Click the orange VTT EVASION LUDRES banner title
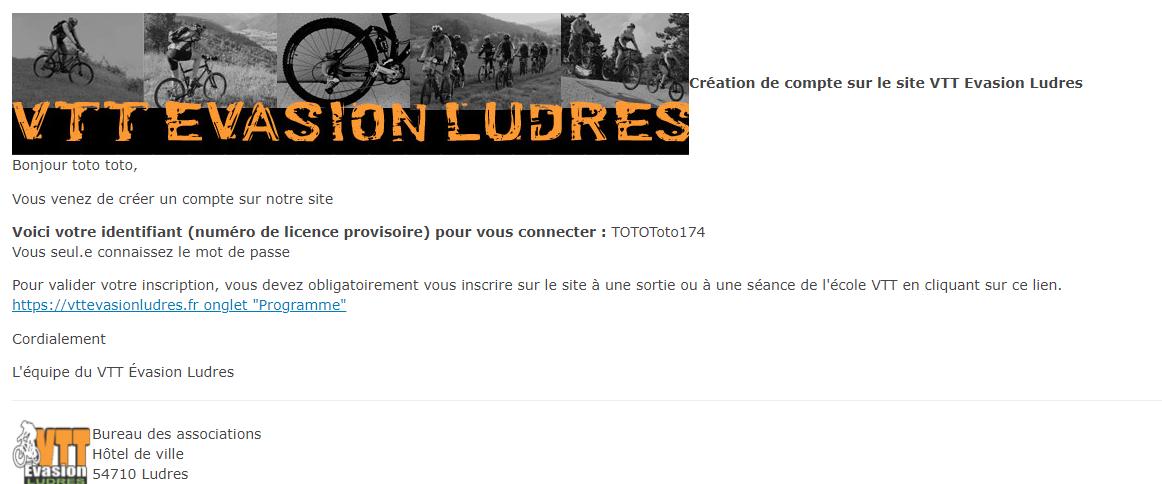Screen dimensions: 1162x484 pos(351,124)
